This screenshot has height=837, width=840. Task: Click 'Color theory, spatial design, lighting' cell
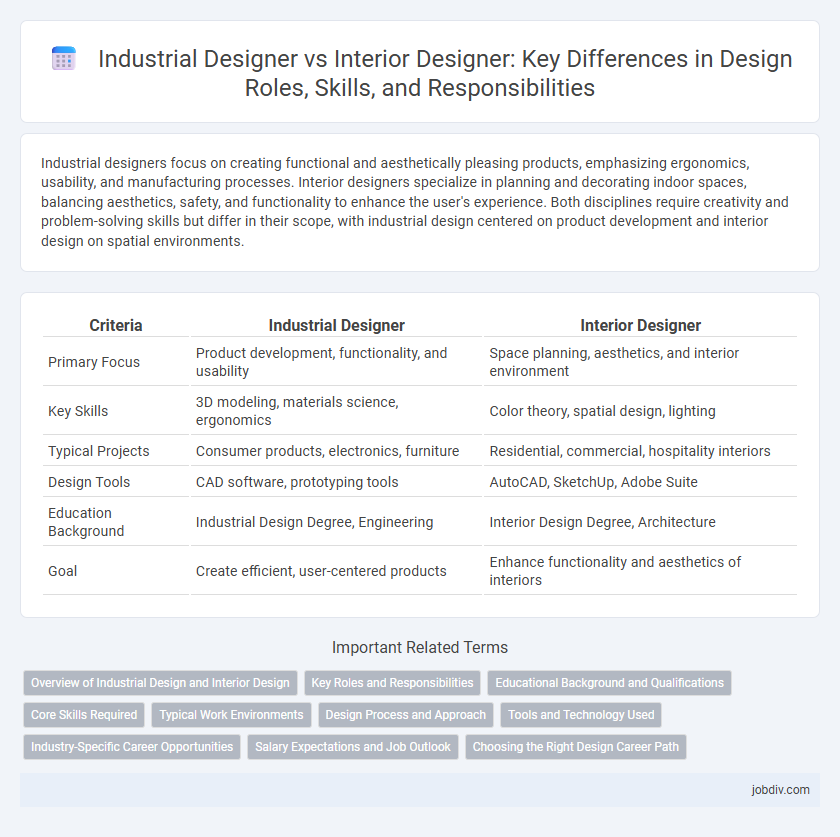point(640,411)
